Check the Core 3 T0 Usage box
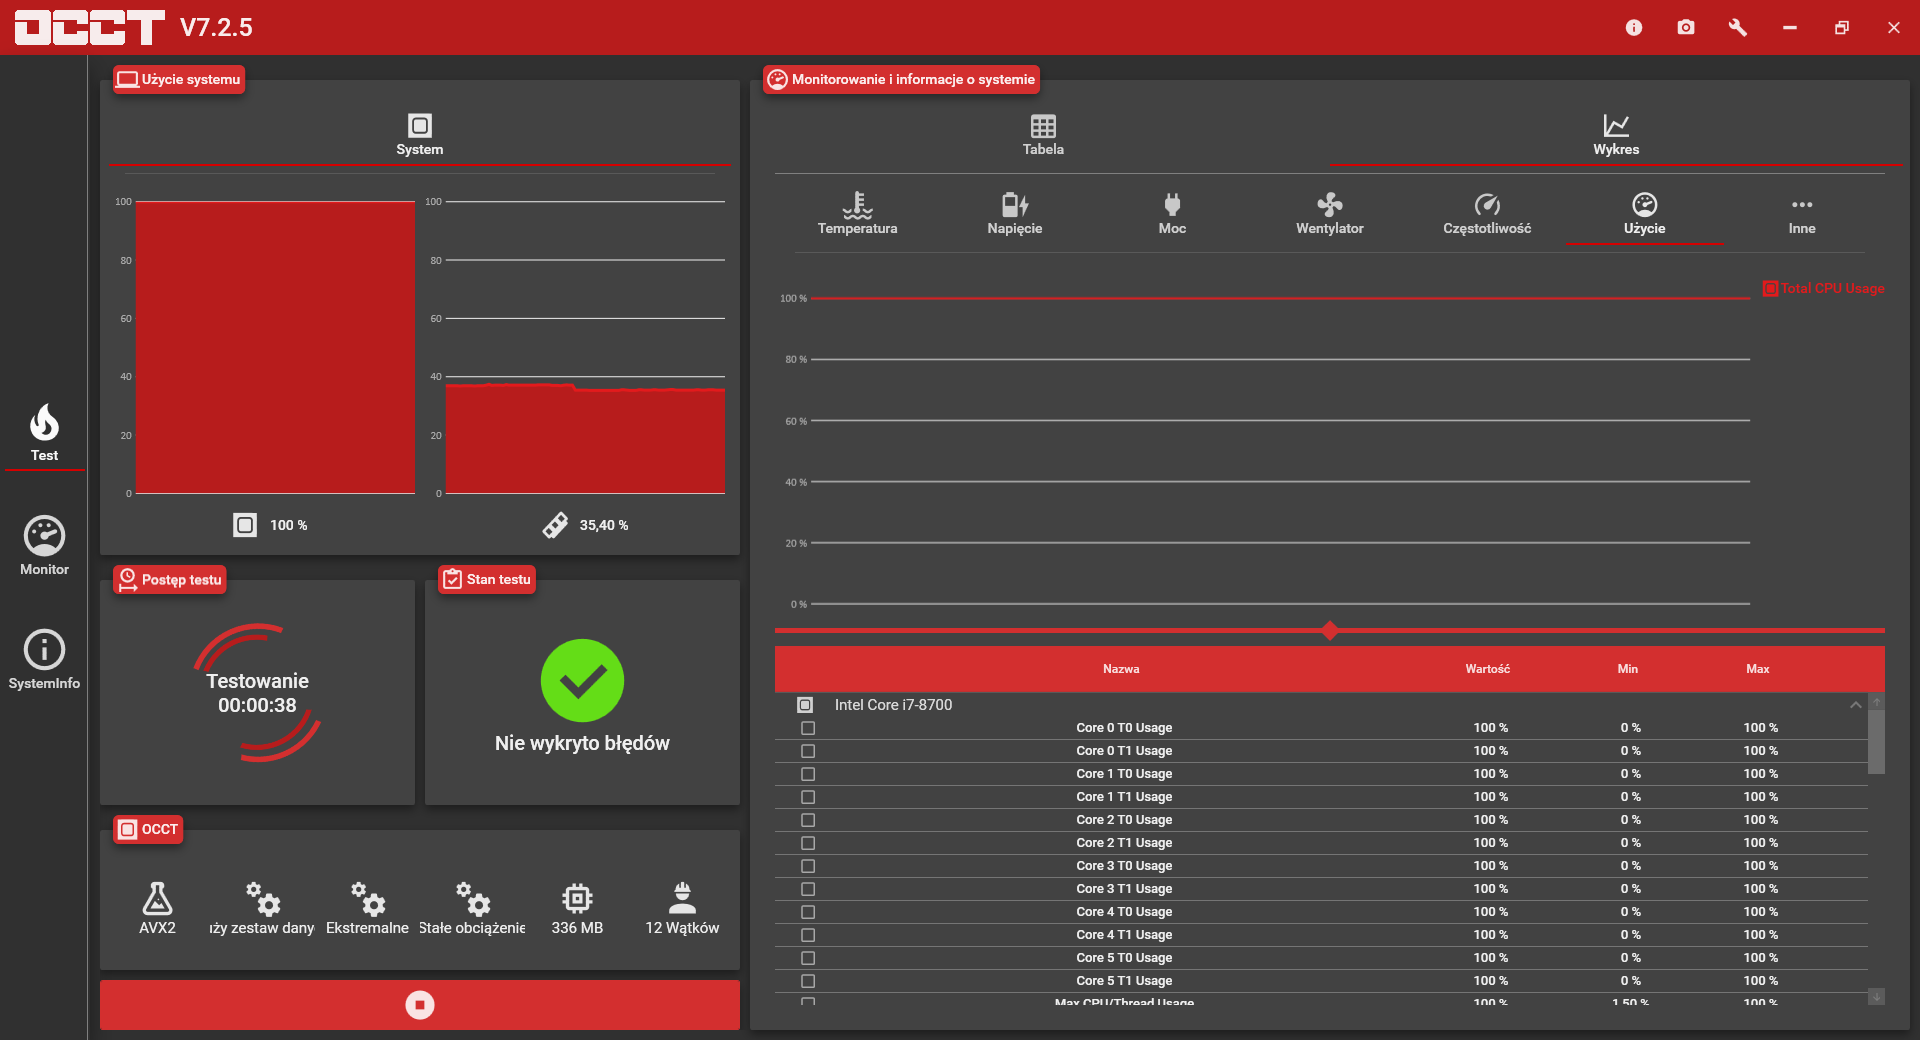 tap(808, 866)
